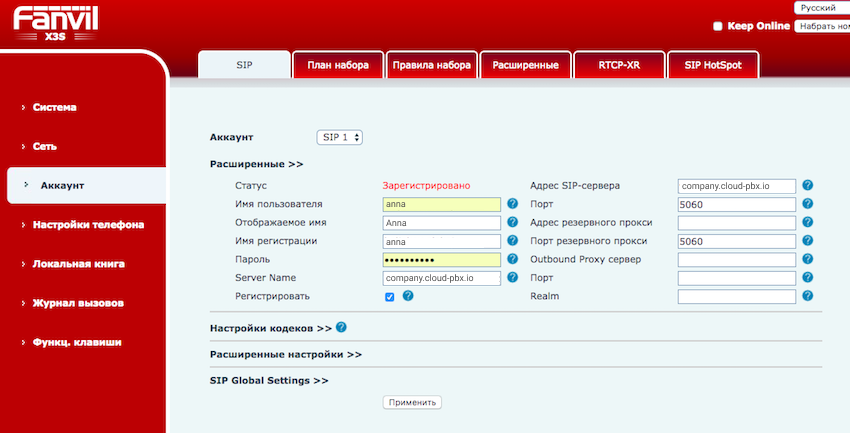Click help icon beside Server Name field
The width and height of the screenshot is (850, 433).
click(512, 278)
